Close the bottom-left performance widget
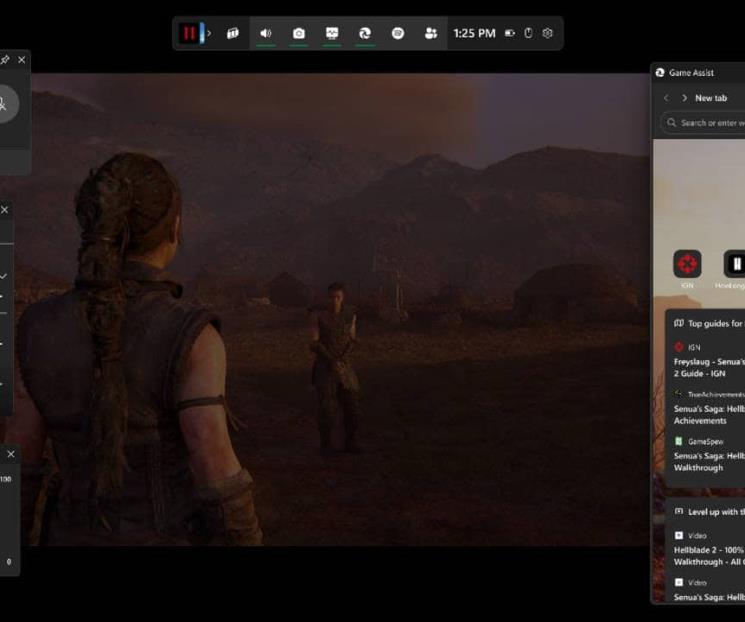This screenshot has width=745, height=622. pos(11,454)
